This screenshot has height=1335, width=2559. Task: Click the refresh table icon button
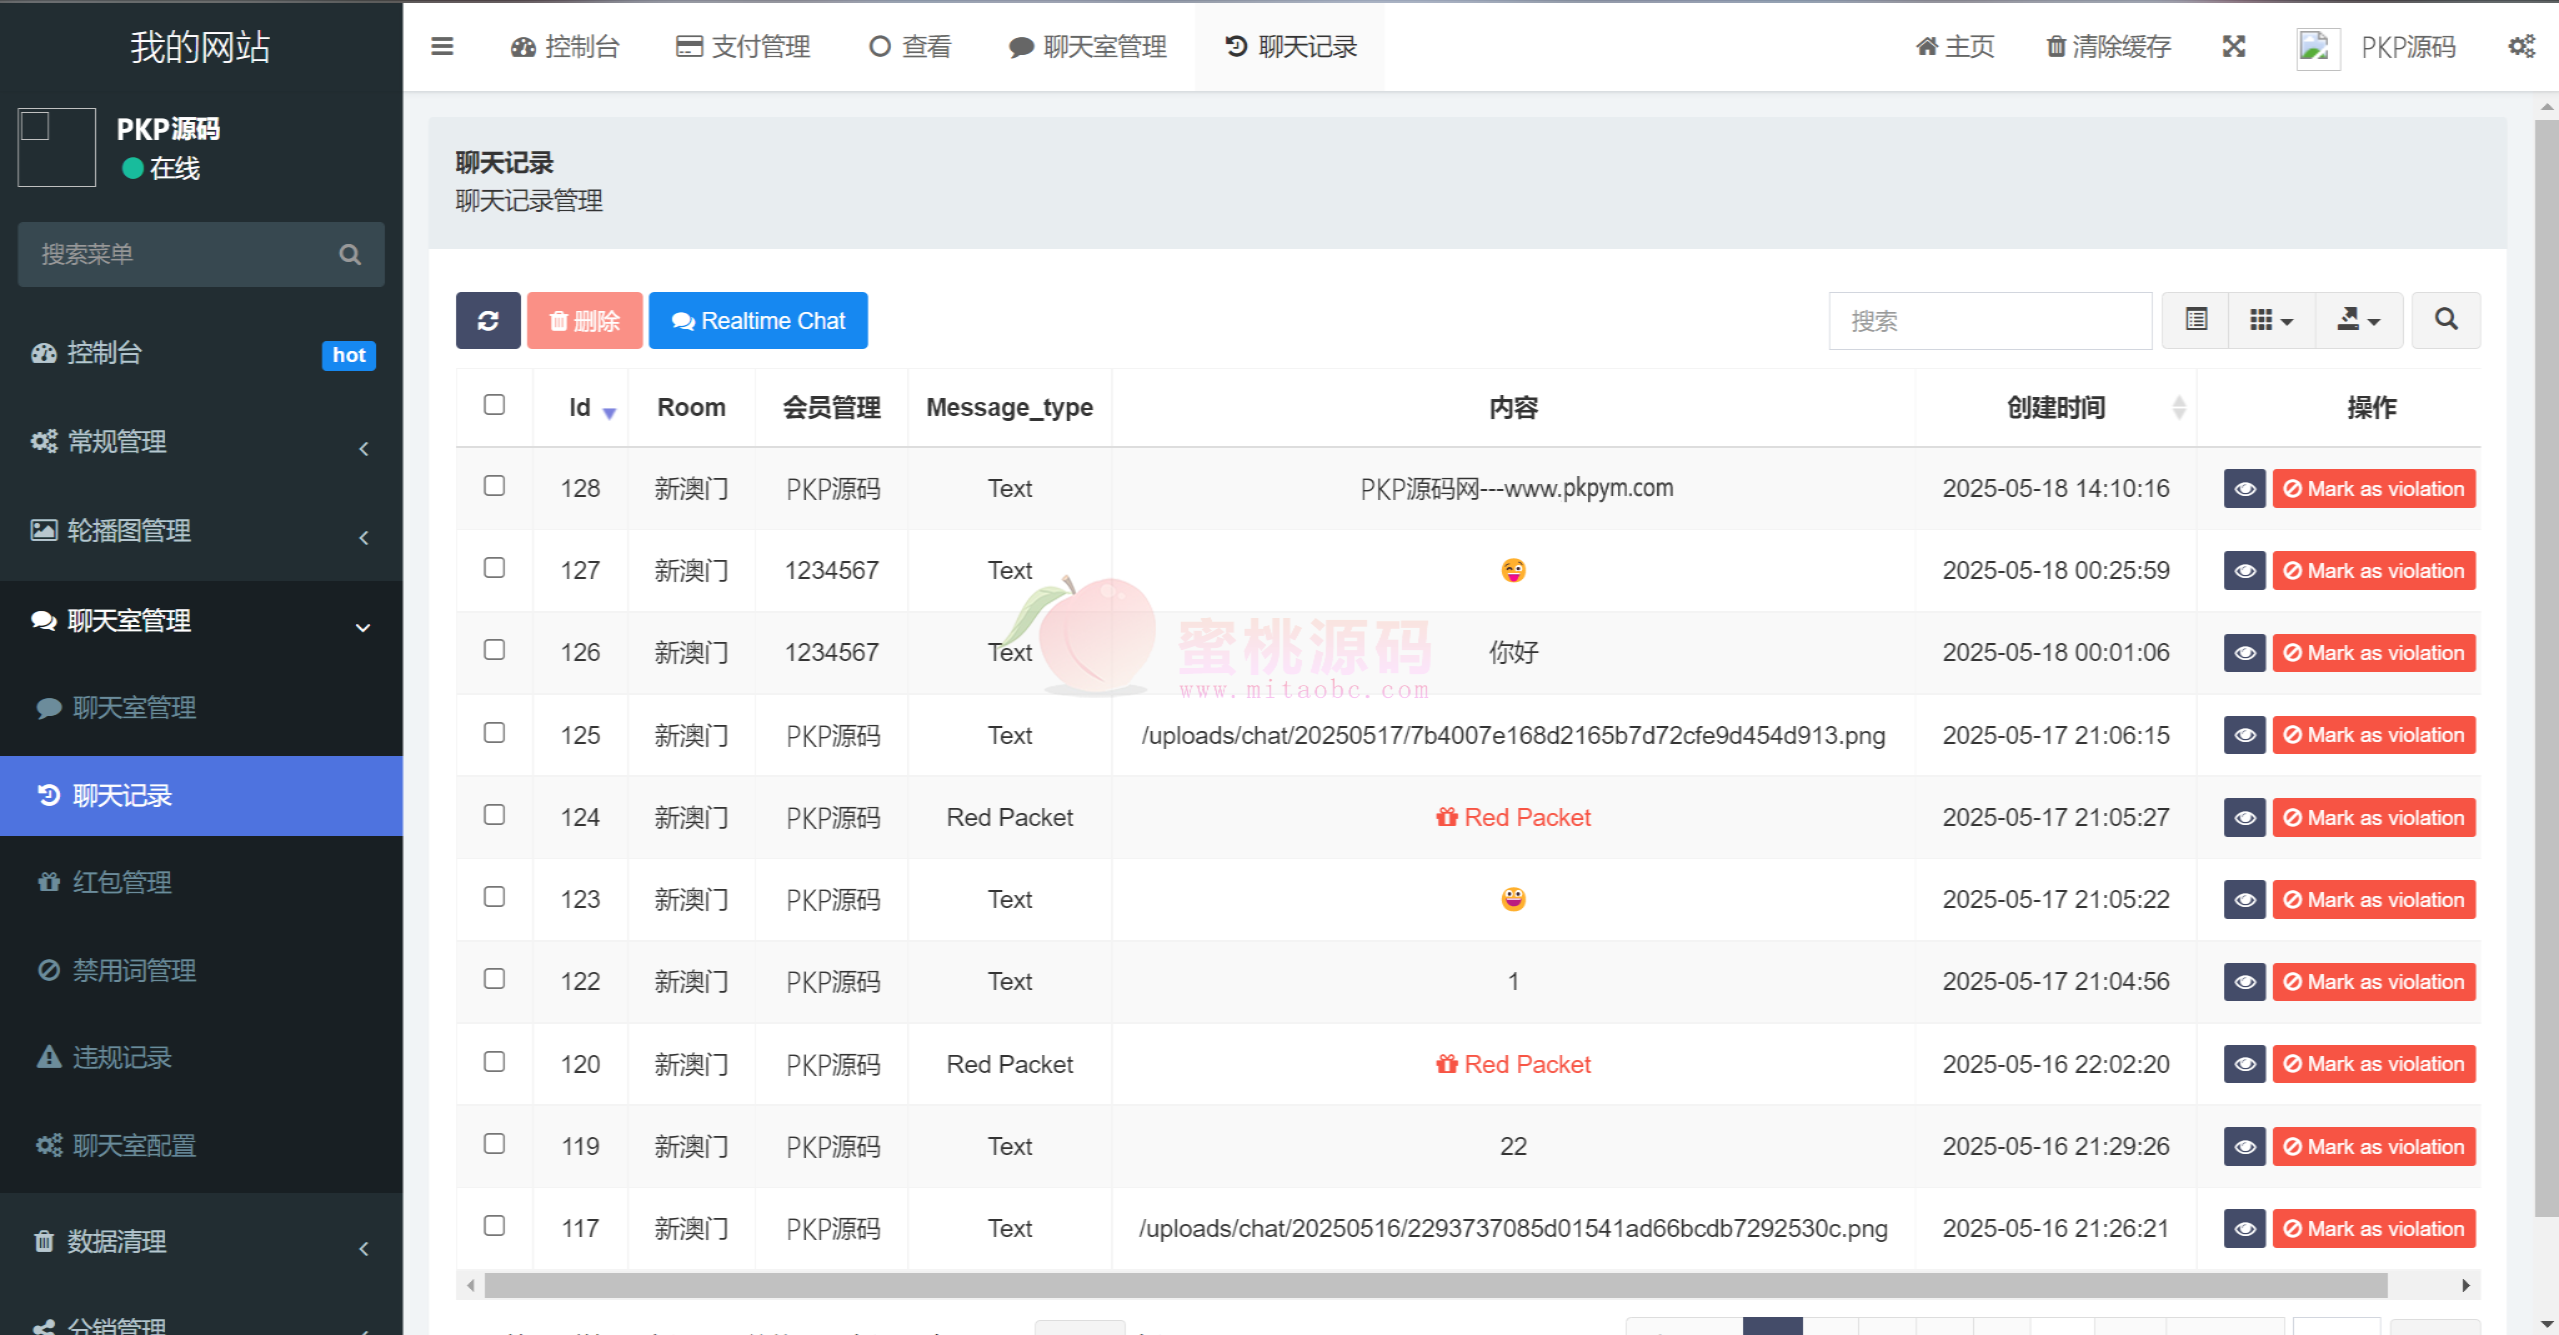(488, 321)
